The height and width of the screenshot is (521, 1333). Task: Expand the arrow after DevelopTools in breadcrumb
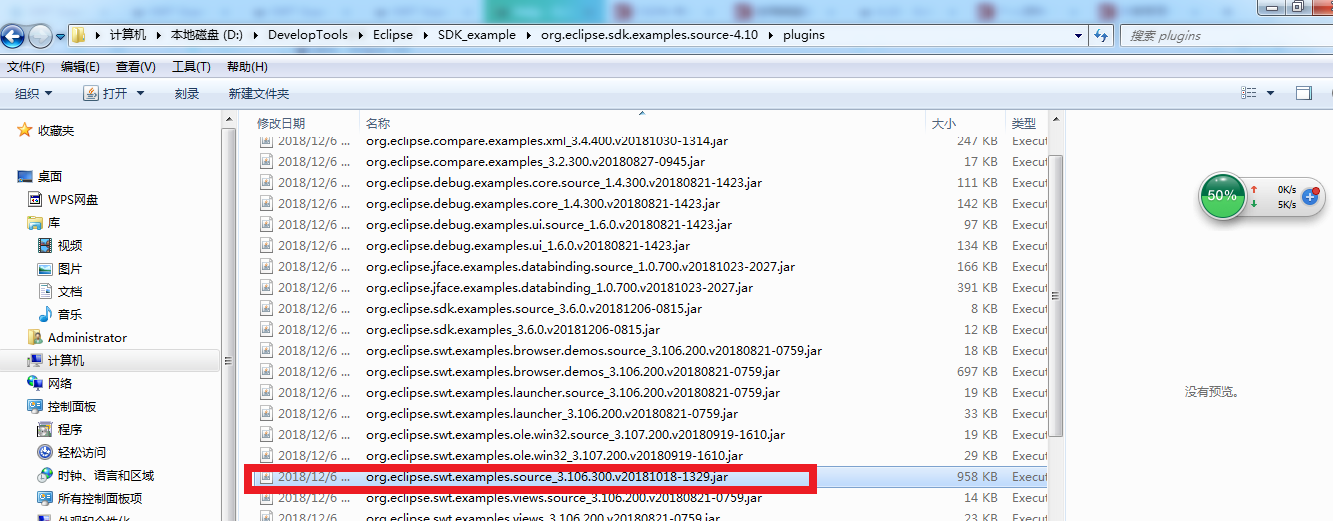pyautogui.click(x=360, y=35)
